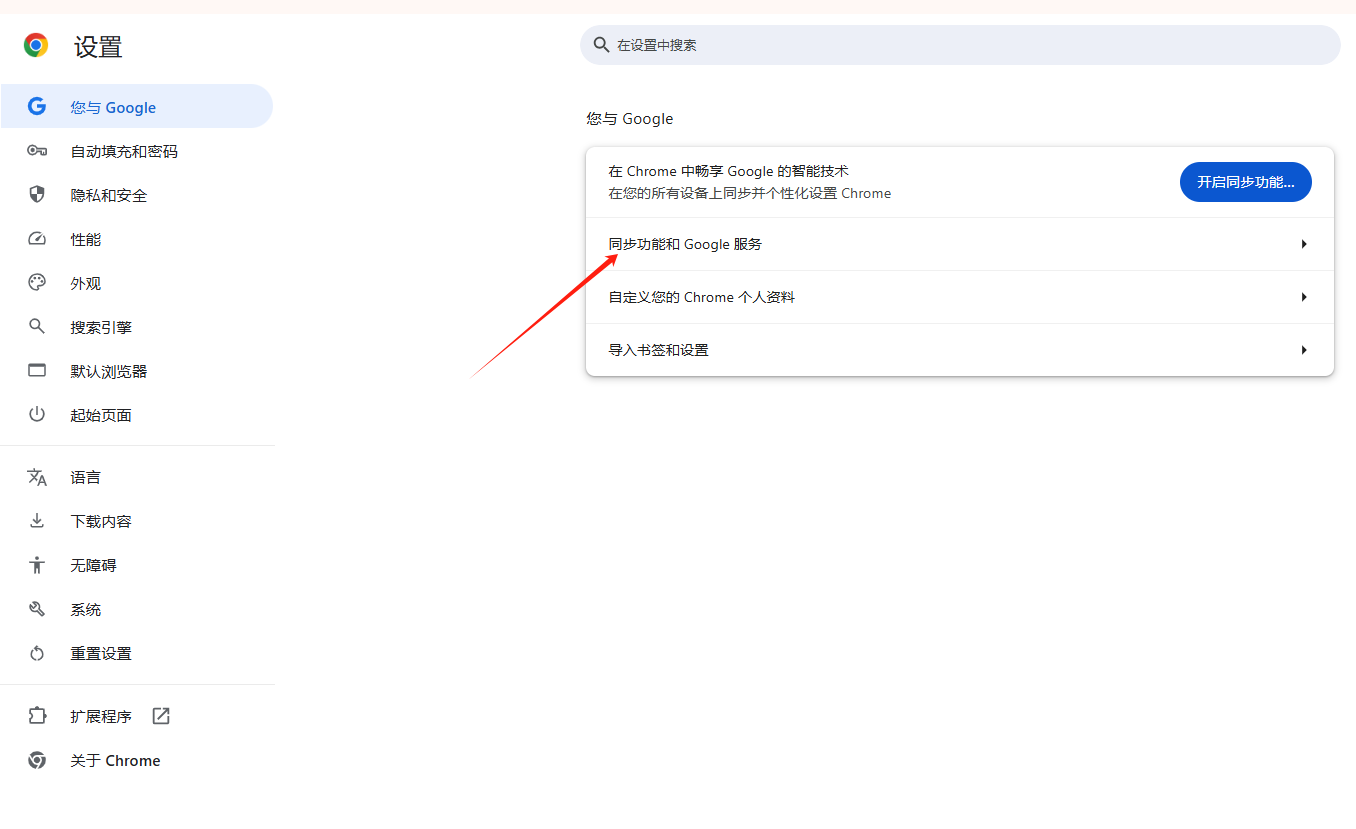Click the 在设置中搜索 search field
Image resolution: width=1356 pixels, height=829 pixels.
(960, 45)
